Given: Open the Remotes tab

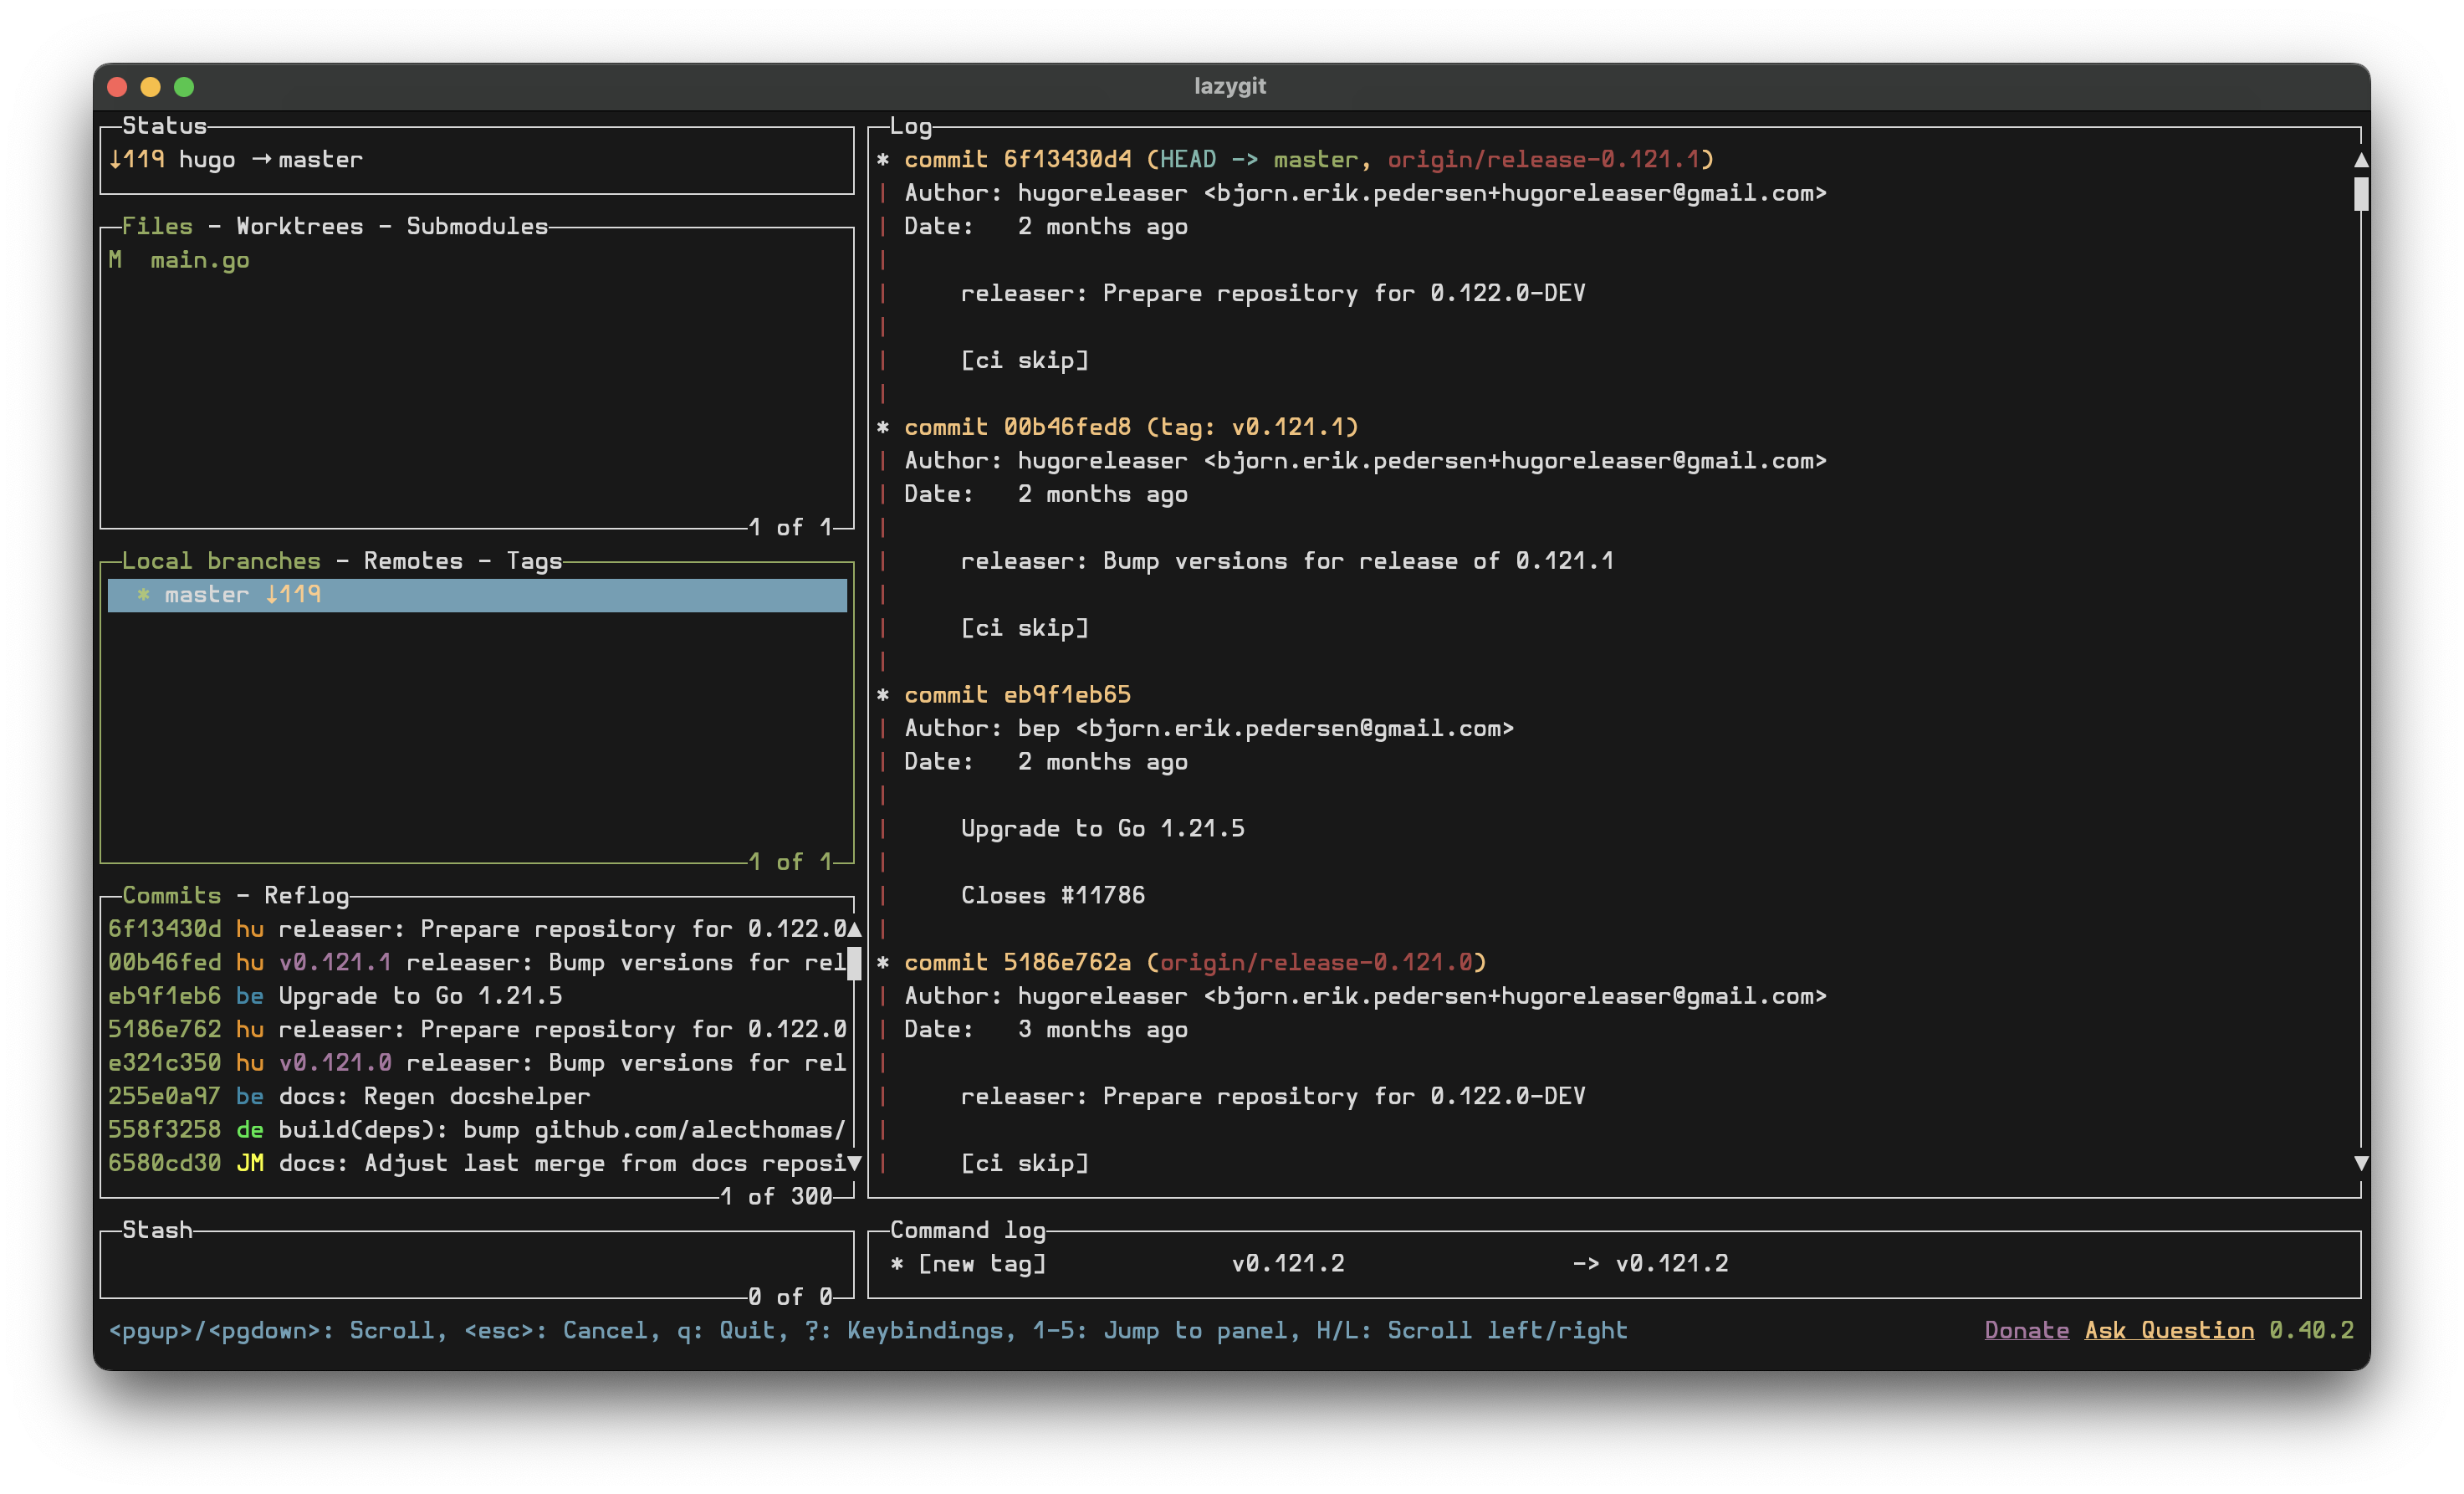Looking at the screenshot, I should point(413,561).
